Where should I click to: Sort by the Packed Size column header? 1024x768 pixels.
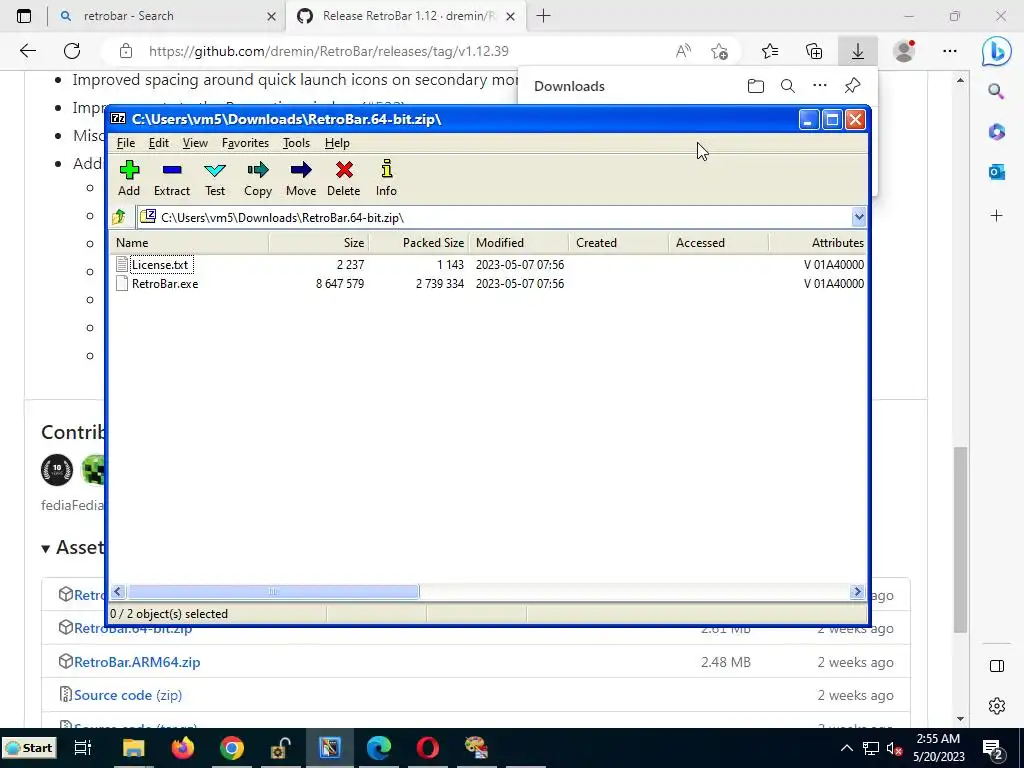click(x=419, y=242)
